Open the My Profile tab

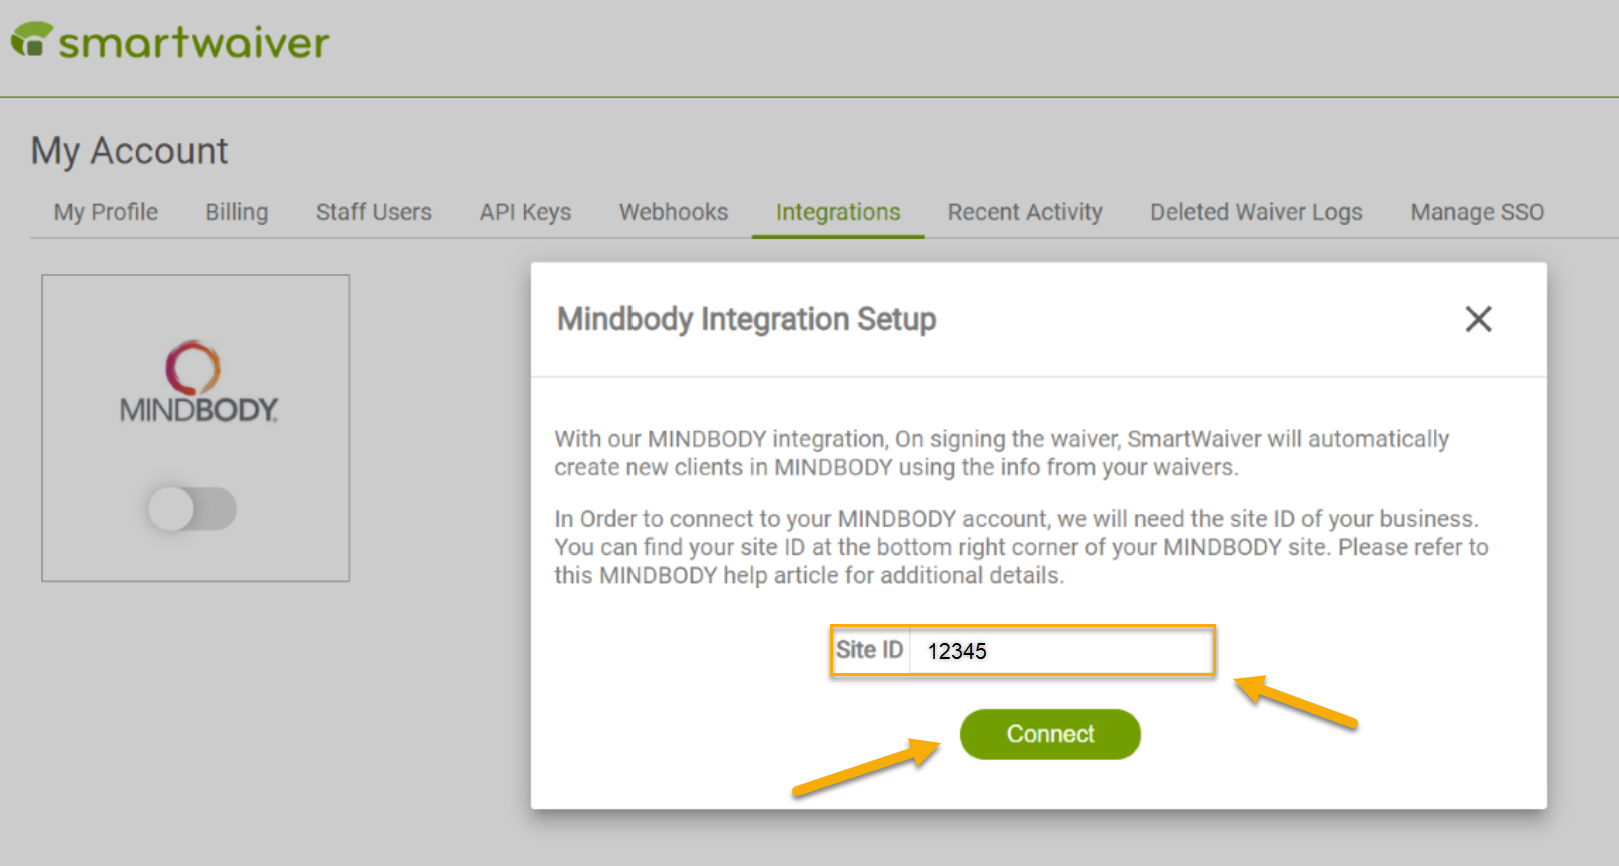point(106,212)
